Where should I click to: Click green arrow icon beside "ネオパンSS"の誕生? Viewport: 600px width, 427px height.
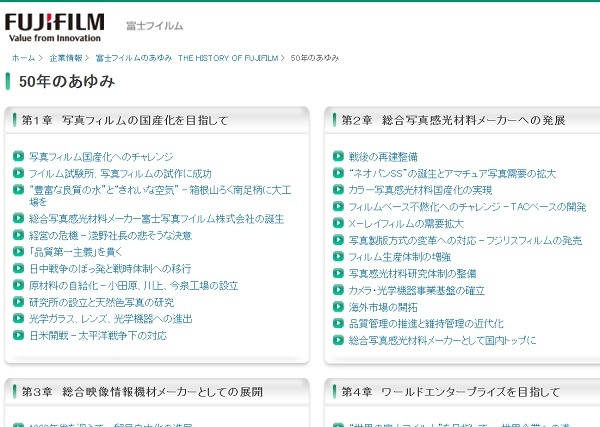[338, 173]
